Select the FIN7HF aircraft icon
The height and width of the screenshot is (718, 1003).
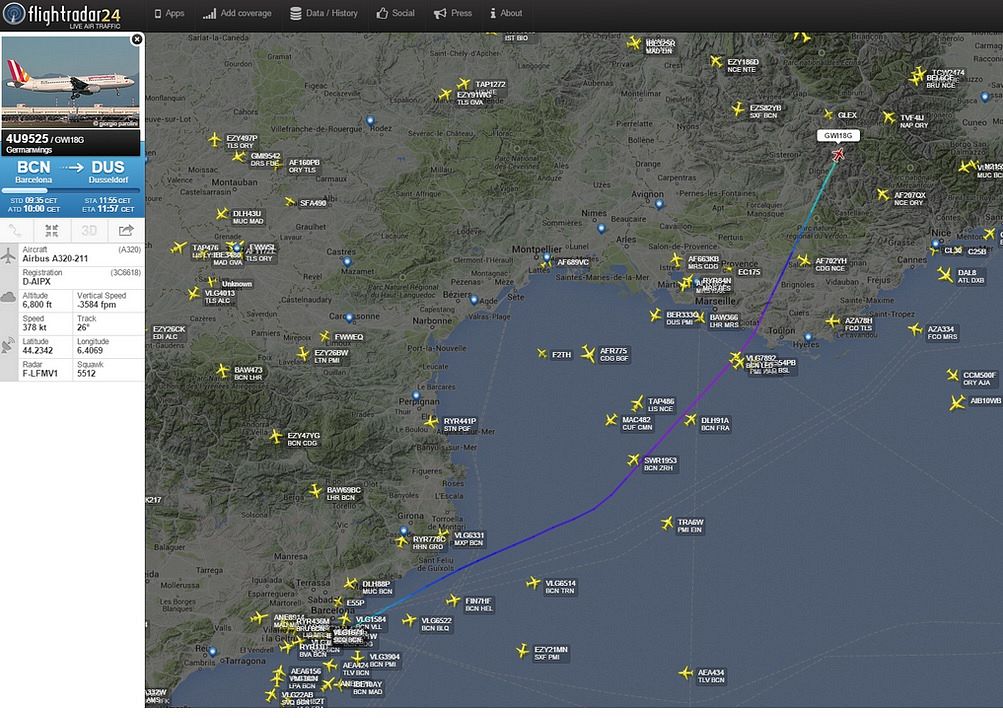coord(453,600)
